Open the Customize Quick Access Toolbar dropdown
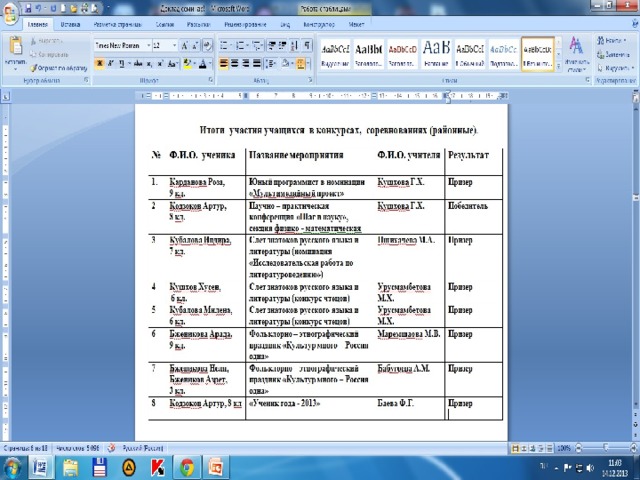Screen dimensions: 640x480 [109, 8]
